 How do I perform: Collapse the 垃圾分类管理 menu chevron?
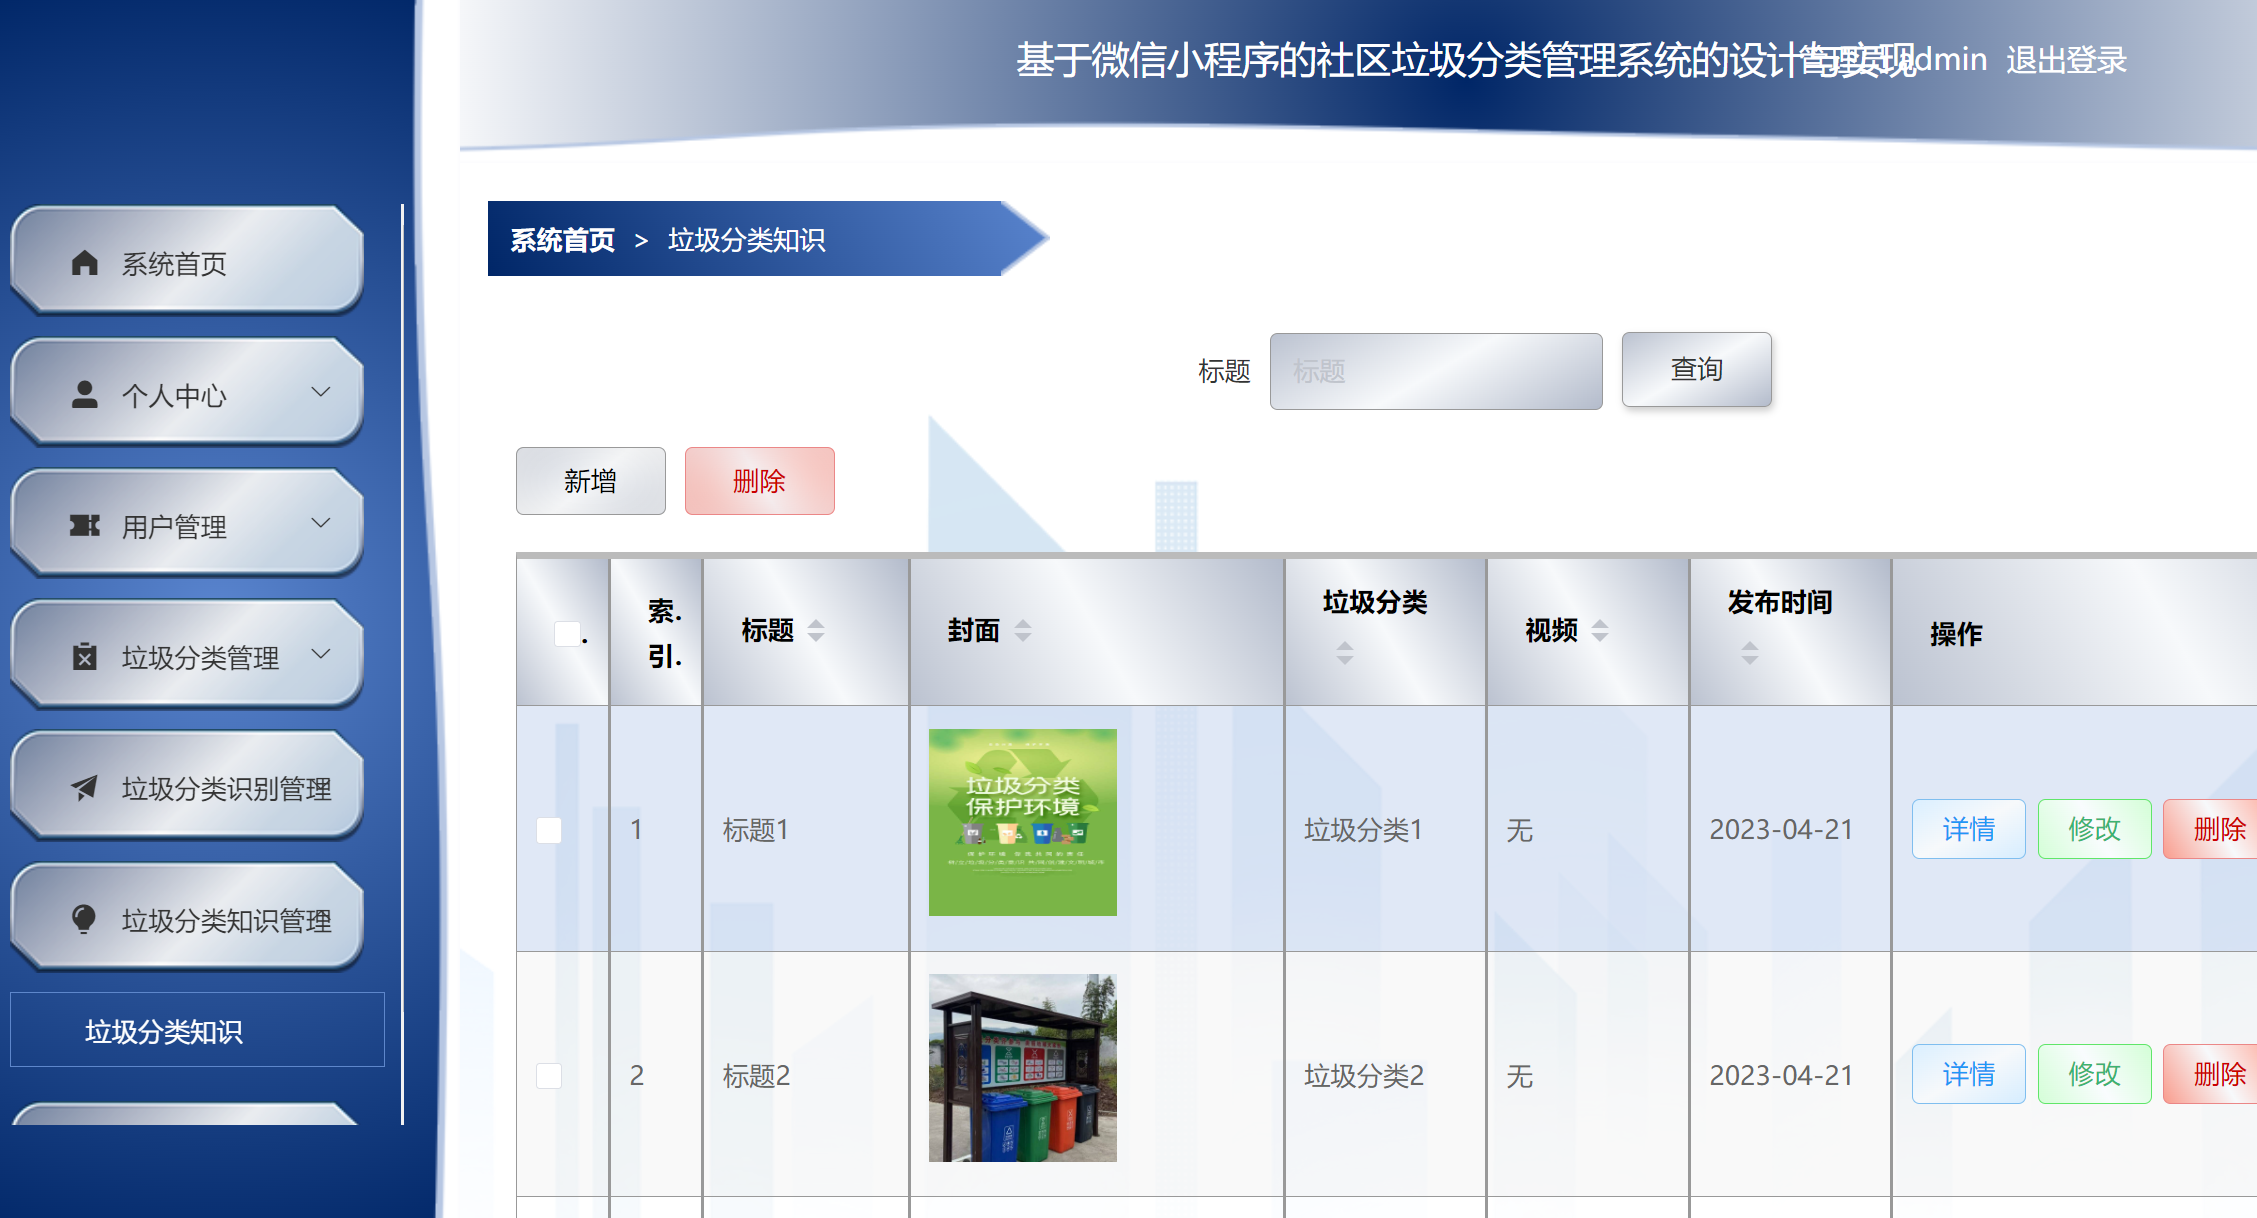click(x=320, y=654)
